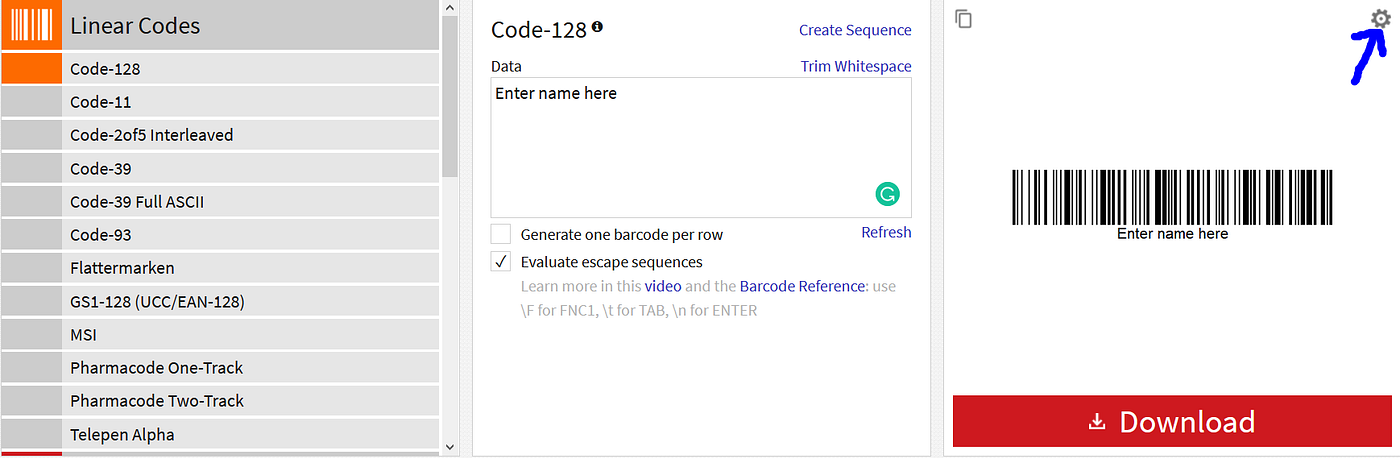Click the Linear Codes barcode icon

click(x=31, y=25)
